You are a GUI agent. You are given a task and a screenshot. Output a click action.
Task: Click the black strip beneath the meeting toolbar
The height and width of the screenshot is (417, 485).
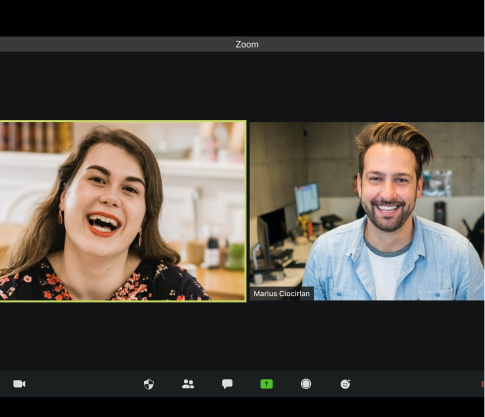(x=242, y=407)
